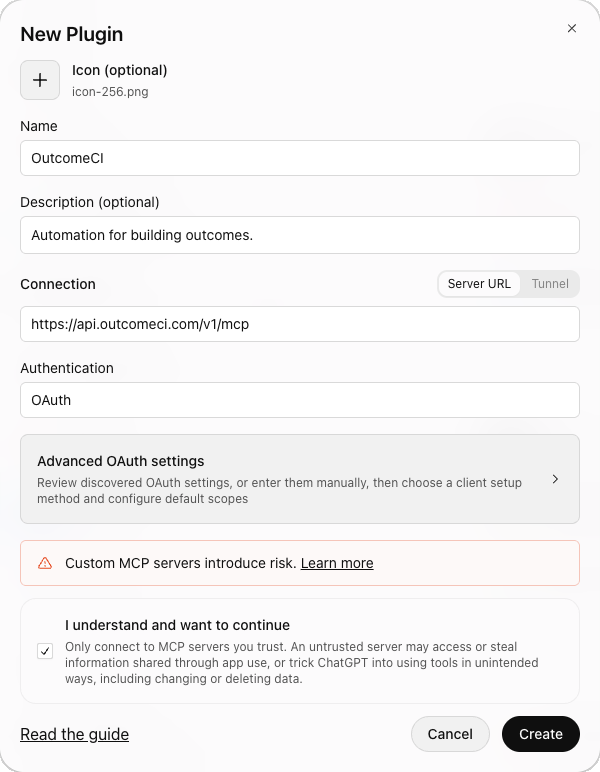This screenshot has width=600, height=772.
Task: Expand Advanced OAuth settings chevron
Action: click(555, 479)
